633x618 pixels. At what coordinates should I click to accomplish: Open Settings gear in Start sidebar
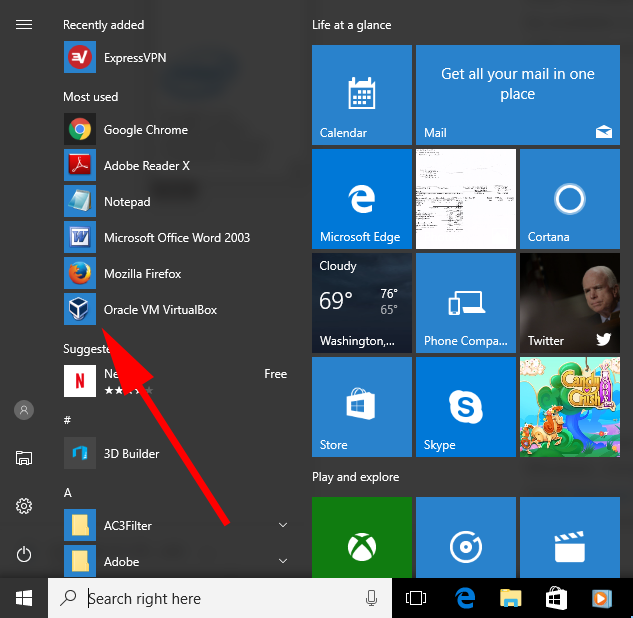pyautogui.click(x=24, y=506)
